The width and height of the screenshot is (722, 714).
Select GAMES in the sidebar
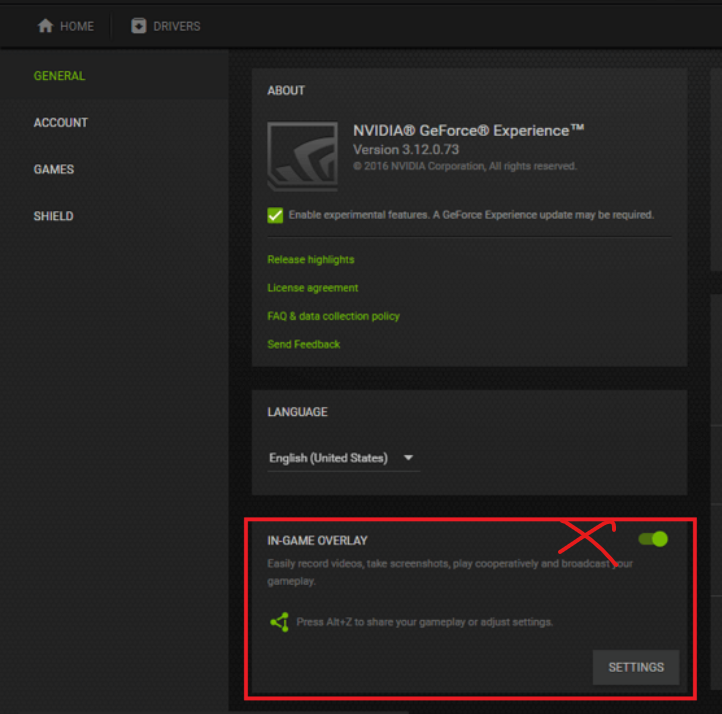[x=54, y=169]
